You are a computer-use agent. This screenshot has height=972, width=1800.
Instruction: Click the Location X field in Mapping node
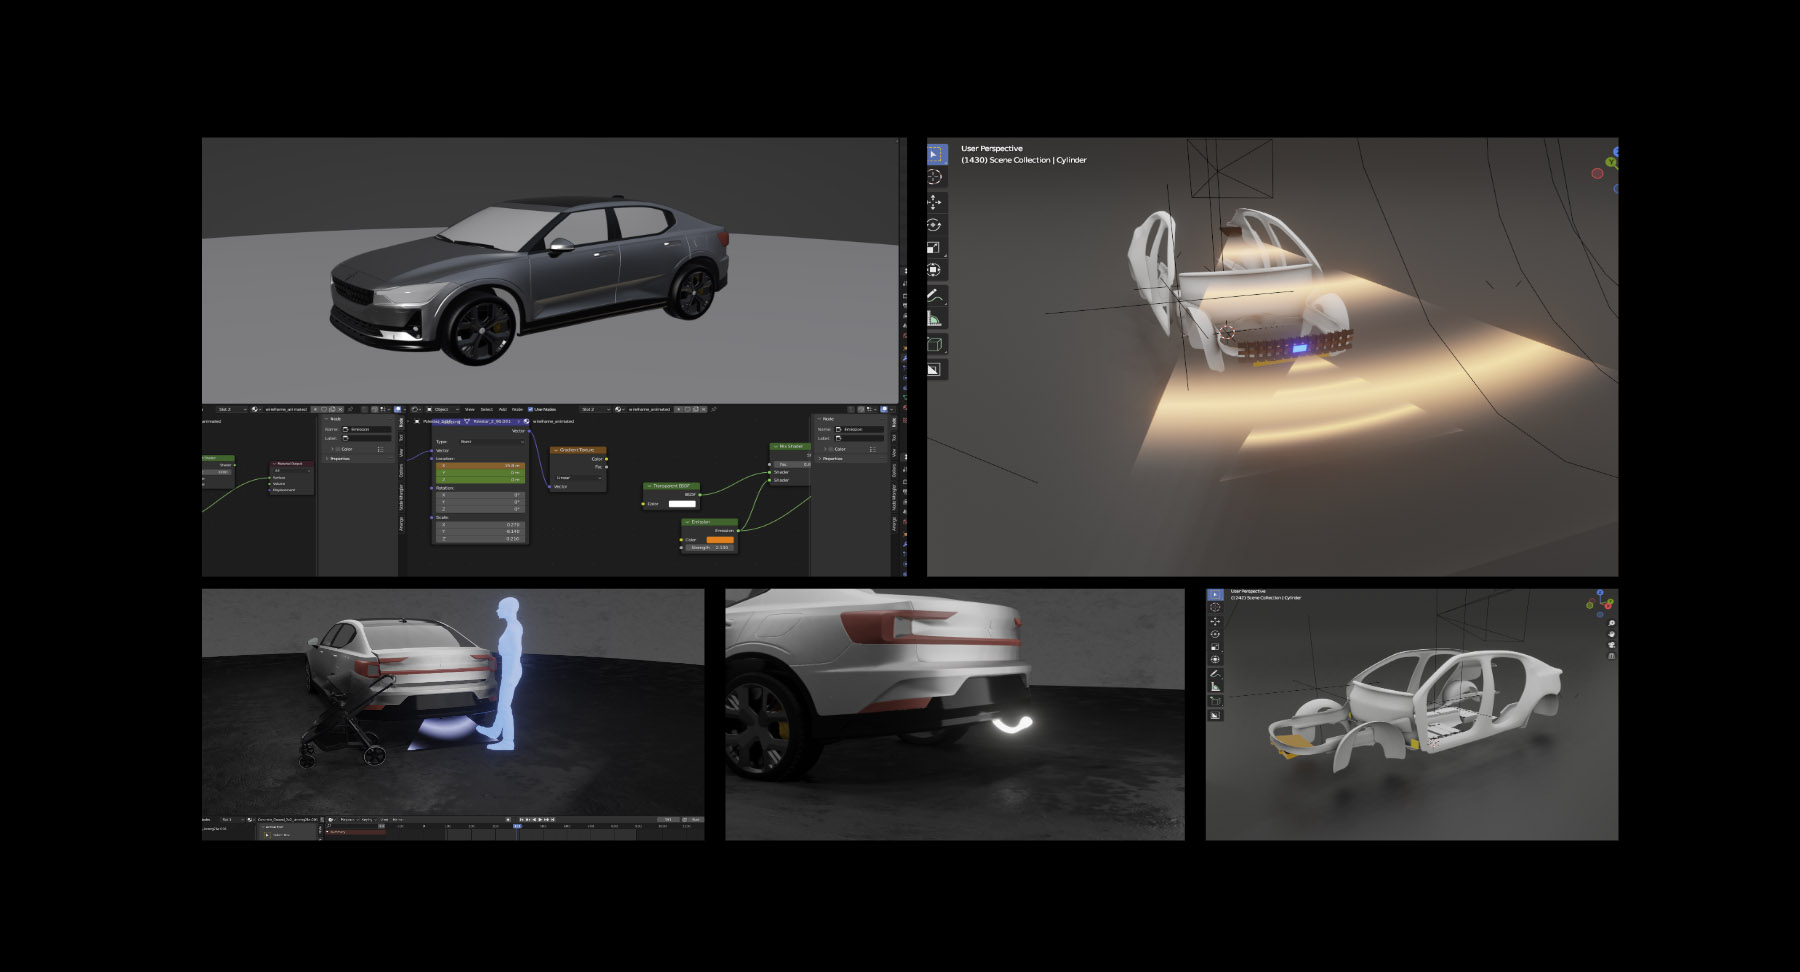482,466
